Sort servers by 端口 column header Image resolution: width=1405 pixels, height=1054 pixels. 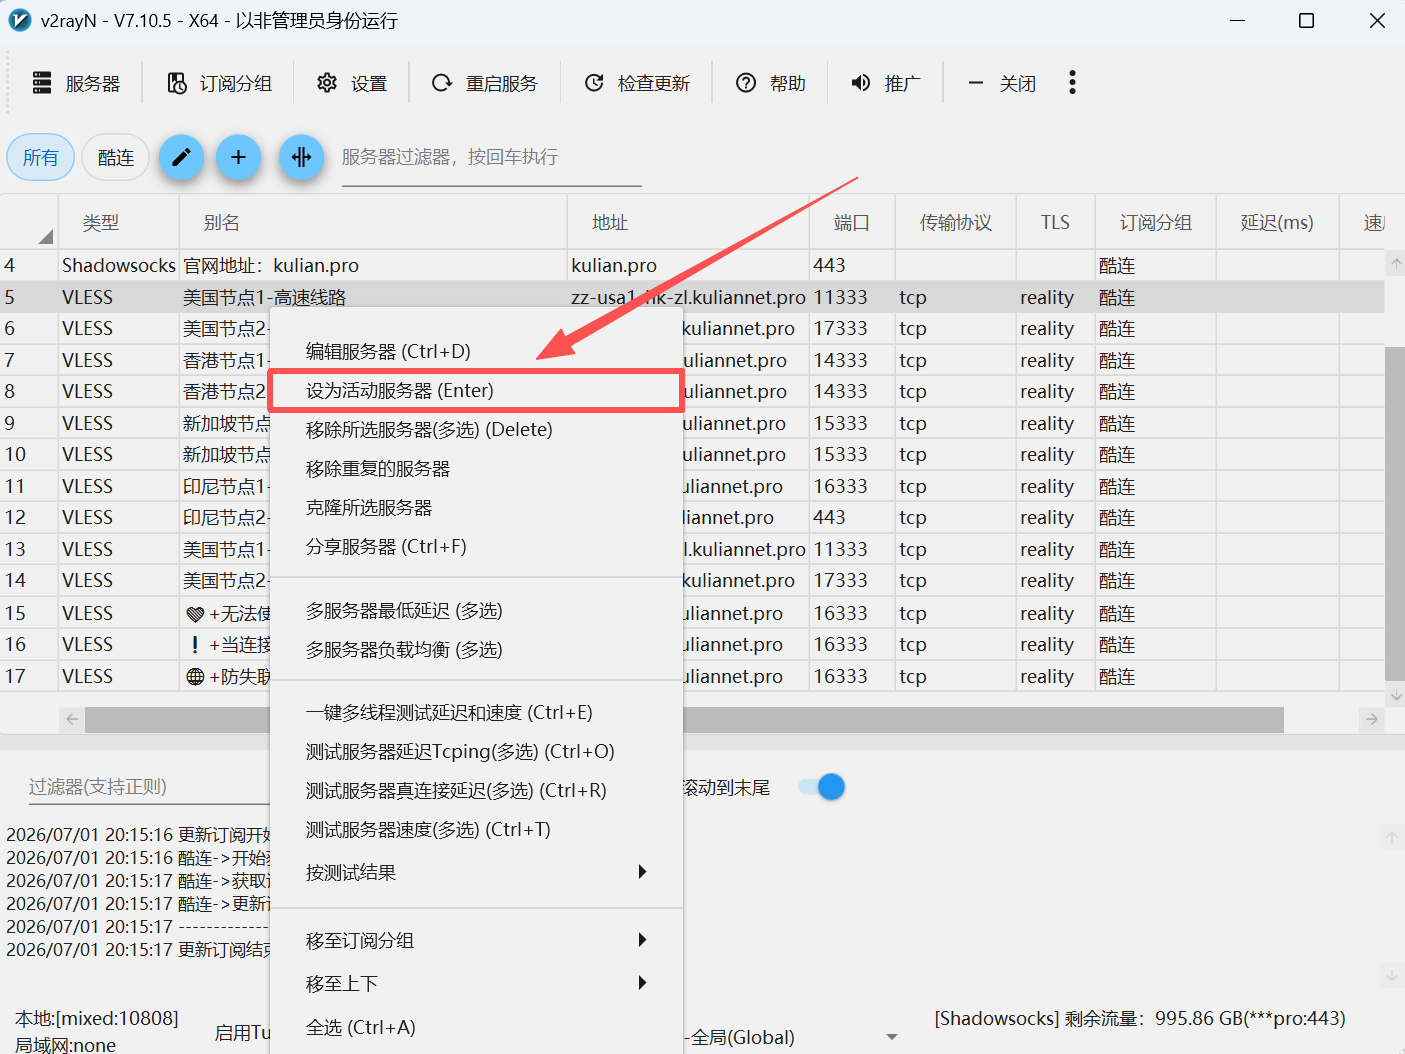click(852, 222)
